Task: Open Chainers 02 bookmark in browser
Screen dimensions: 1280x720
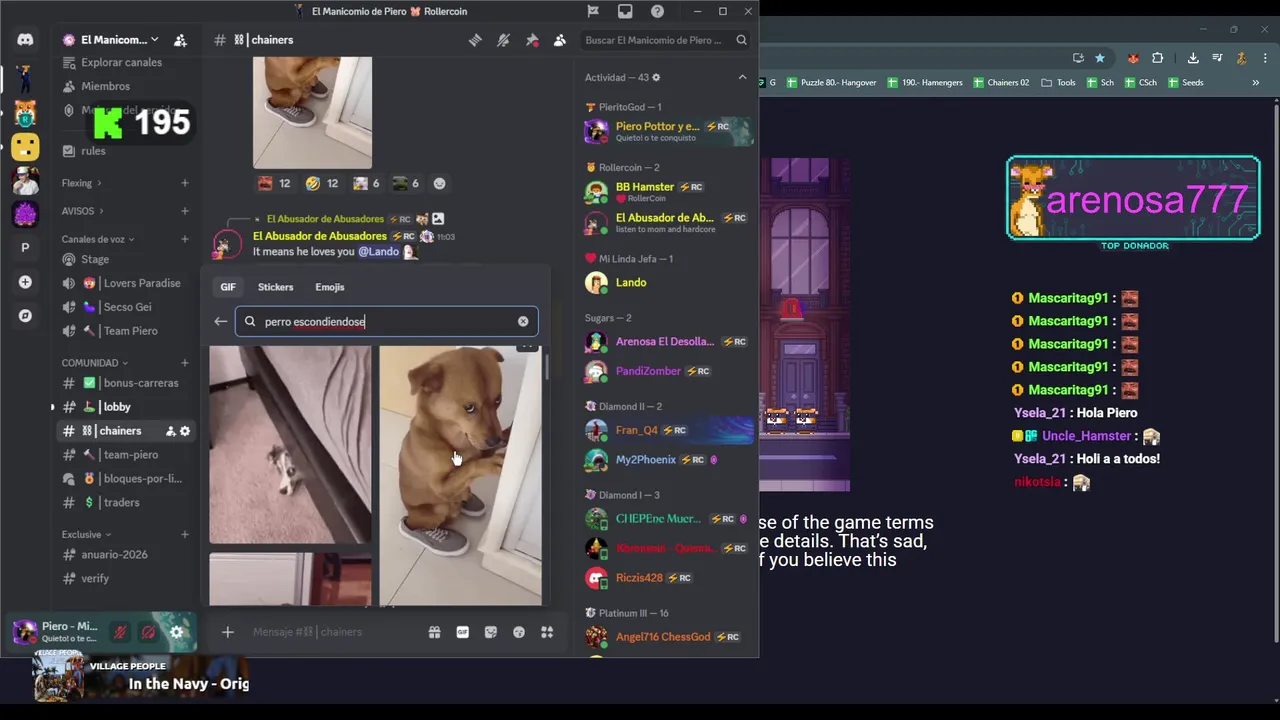Action: (x=1001, y=82)
